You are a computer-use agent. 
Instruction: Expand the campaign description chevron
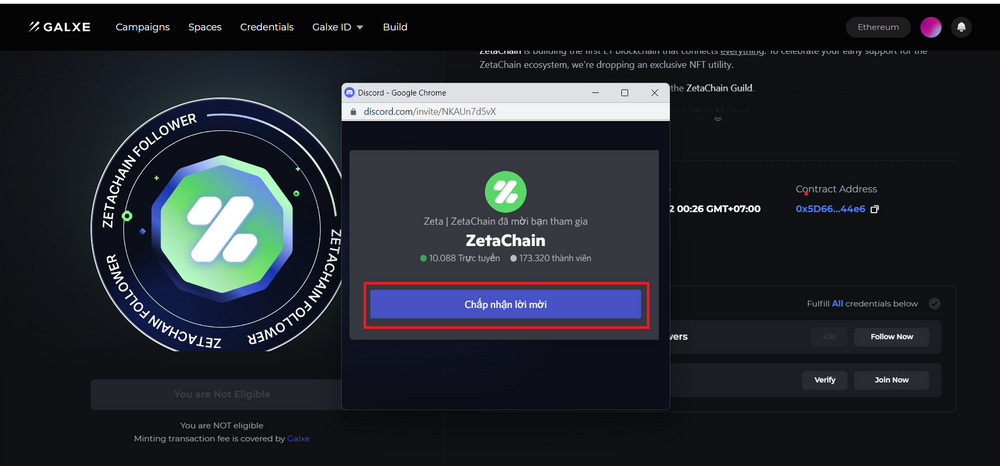coord(717,119)
